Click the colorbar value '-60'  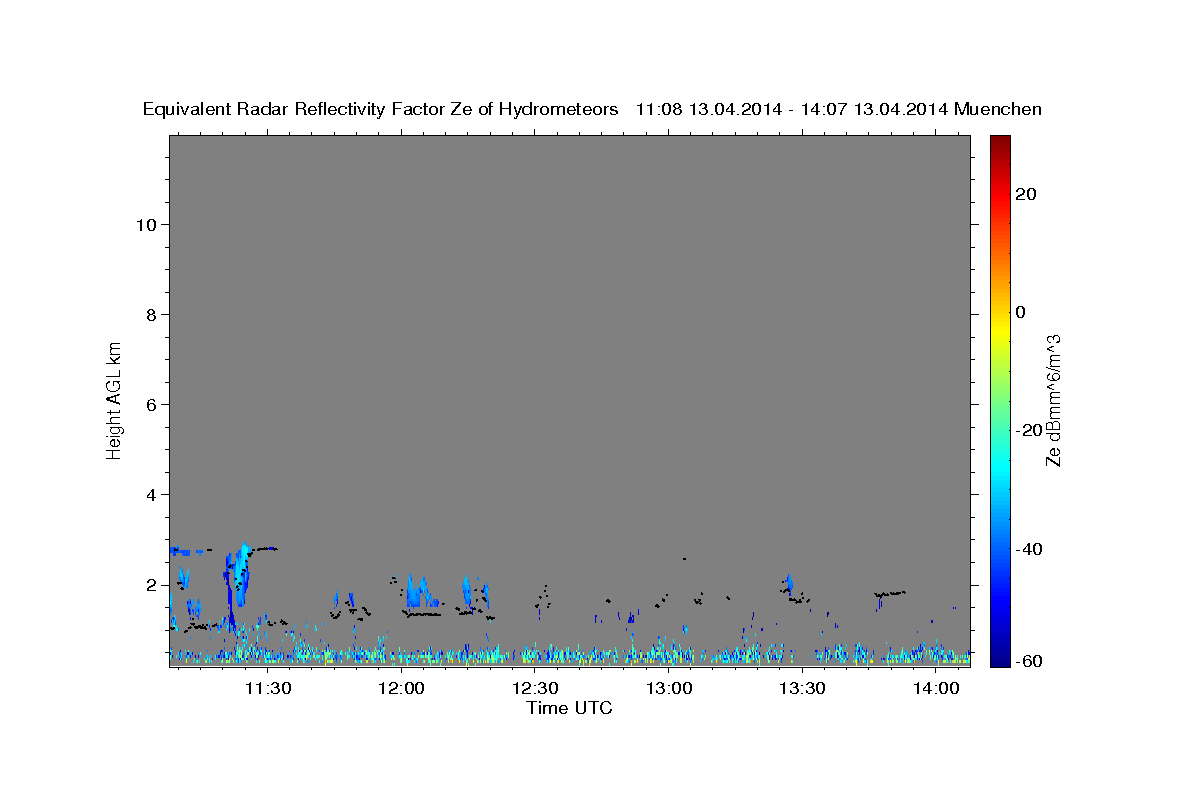coord(1029,660)
